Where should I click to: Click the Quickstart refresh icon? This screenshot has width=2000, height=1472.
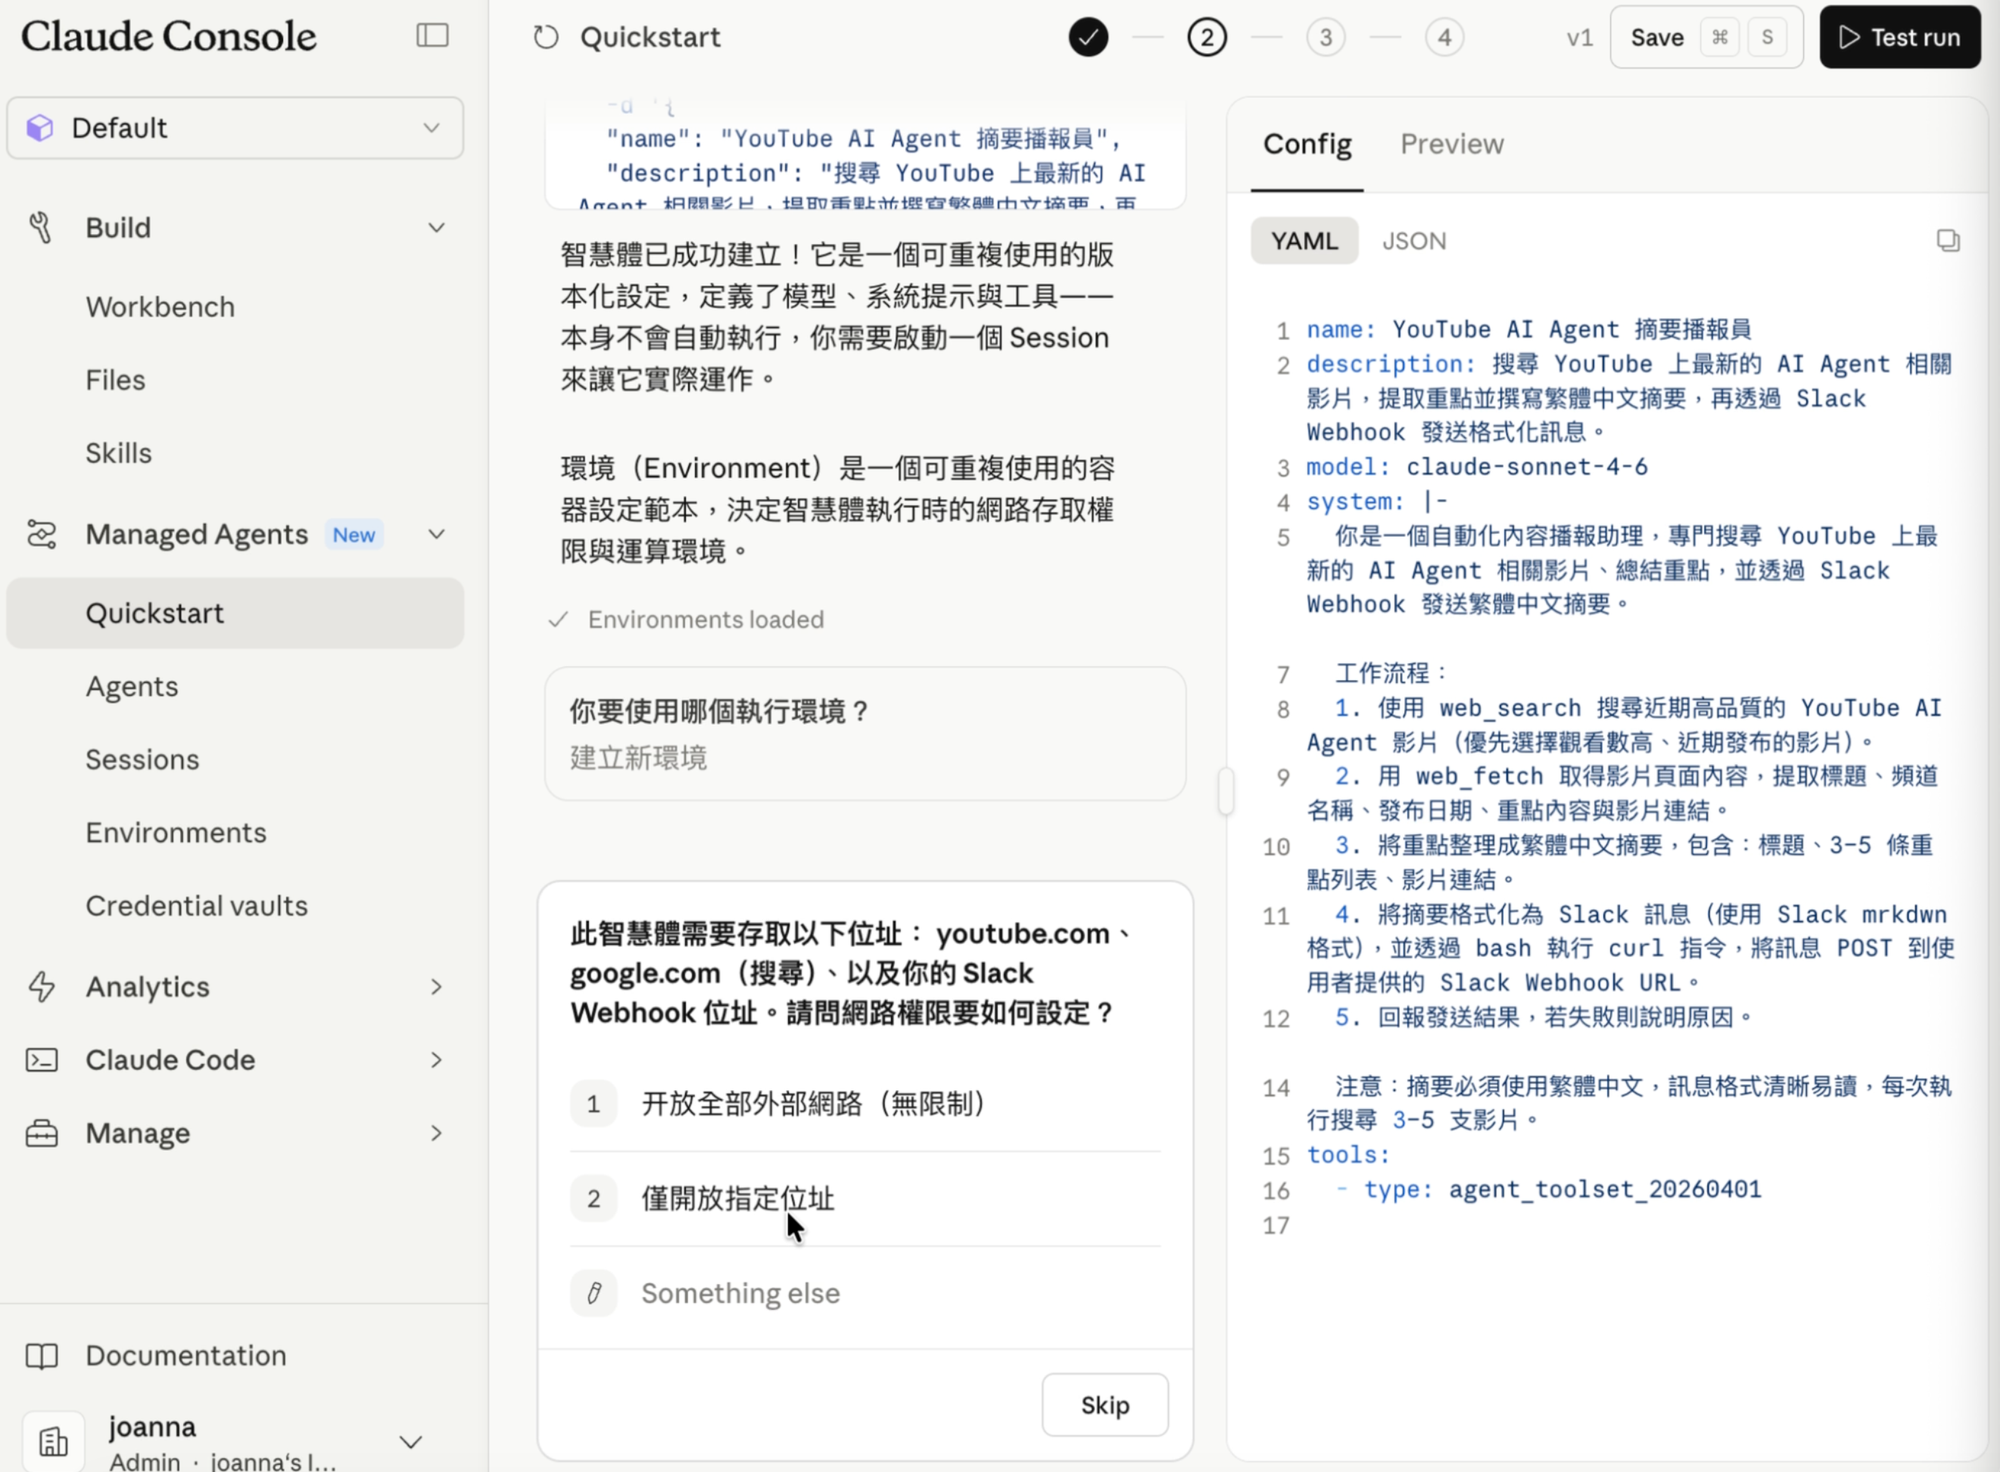(x=546, y=38)
